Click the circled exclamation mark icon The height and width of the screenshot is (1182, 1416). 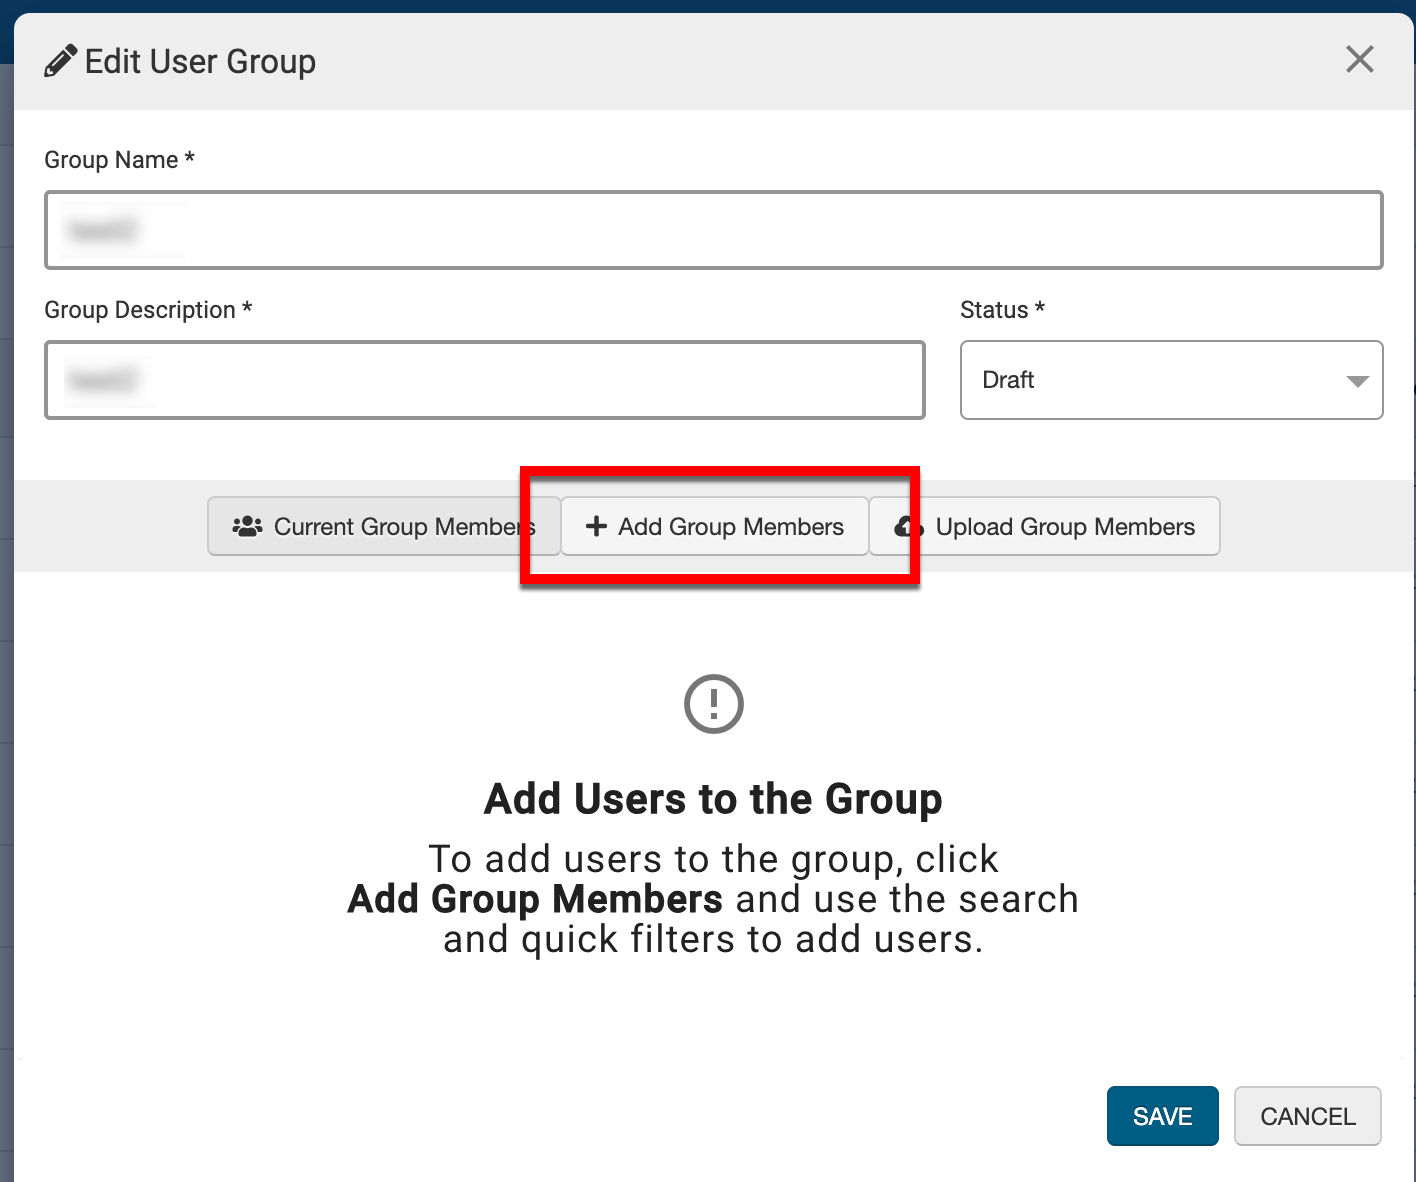tap(713, 704)
